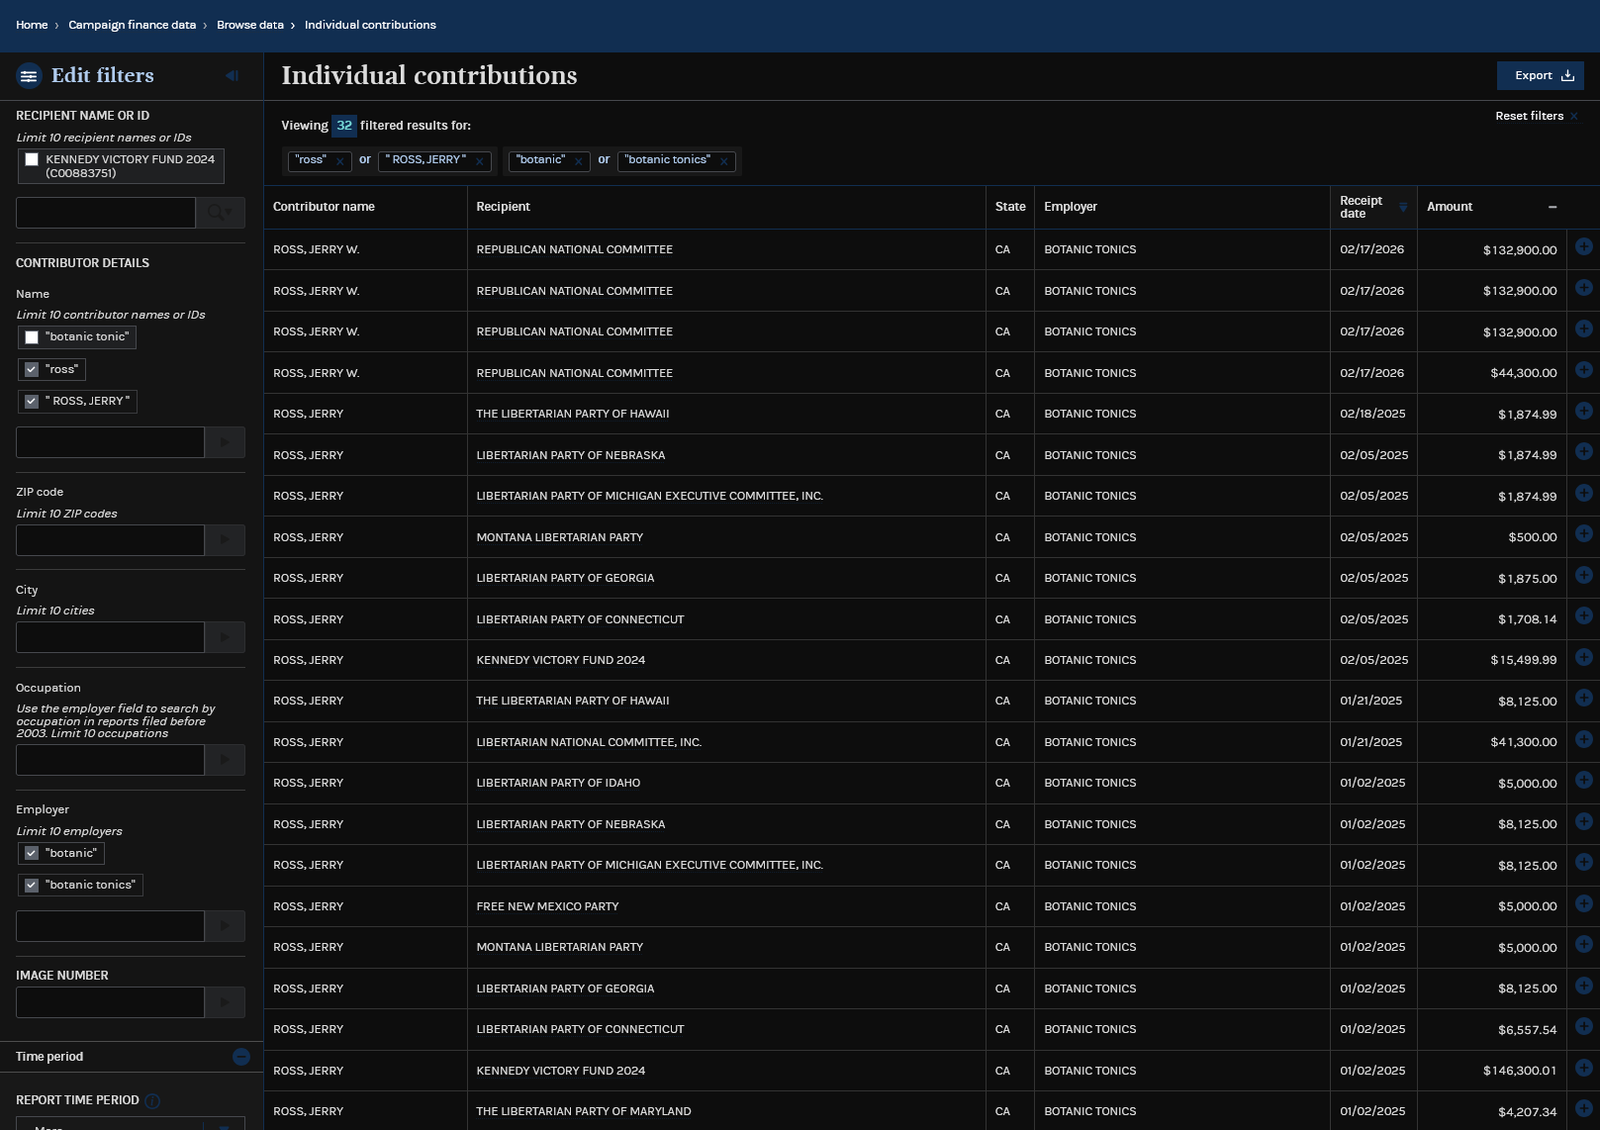Toggle the Amount column sort indicator

coord(1552,207)
